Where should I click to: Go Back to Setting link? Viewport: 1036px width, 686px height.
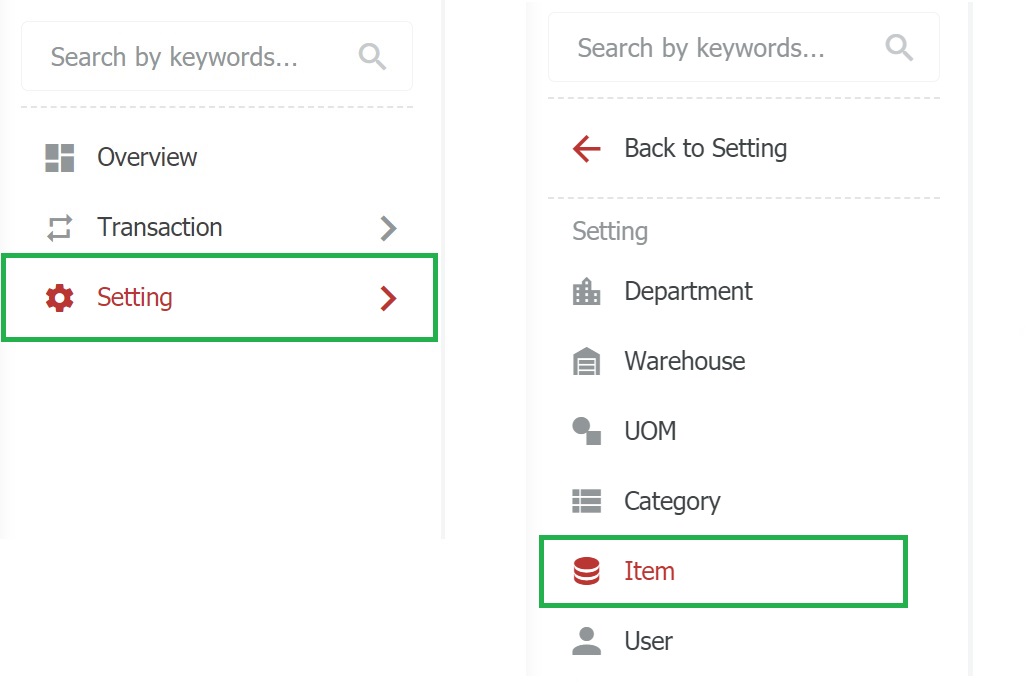705,149
